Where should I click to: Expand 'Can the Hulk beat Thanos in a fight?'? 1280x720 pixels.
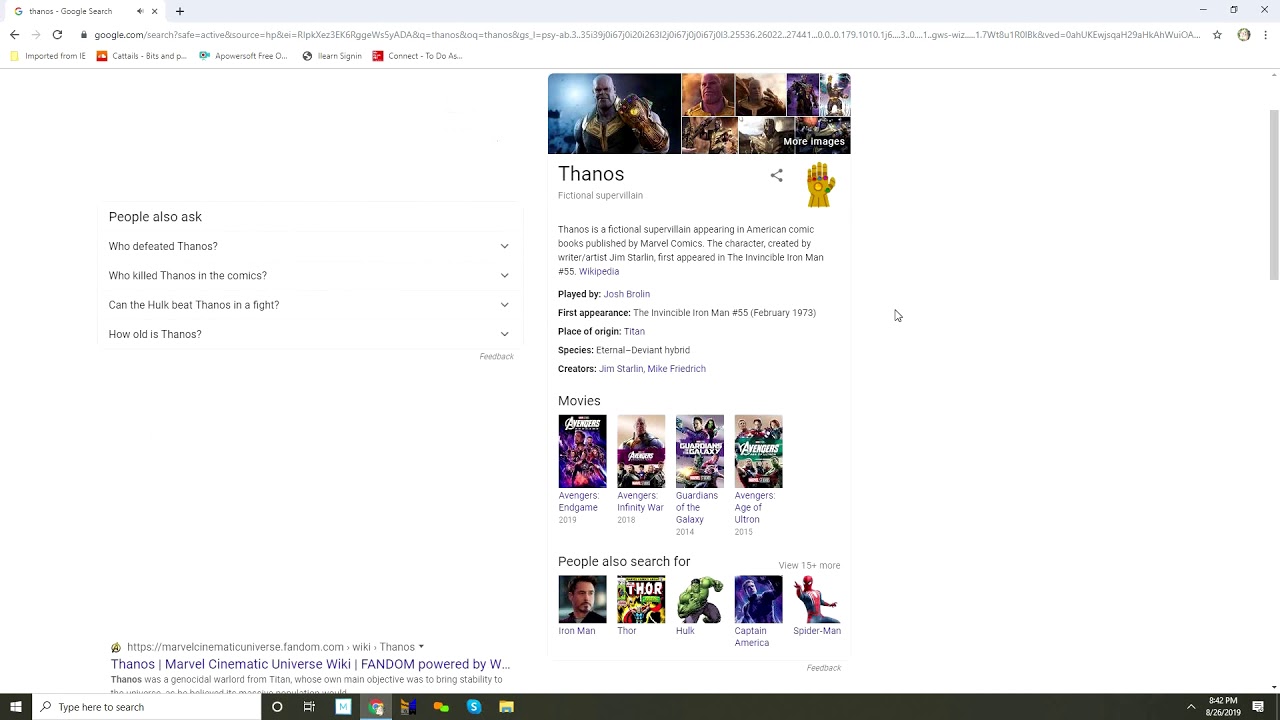[309, 305]
